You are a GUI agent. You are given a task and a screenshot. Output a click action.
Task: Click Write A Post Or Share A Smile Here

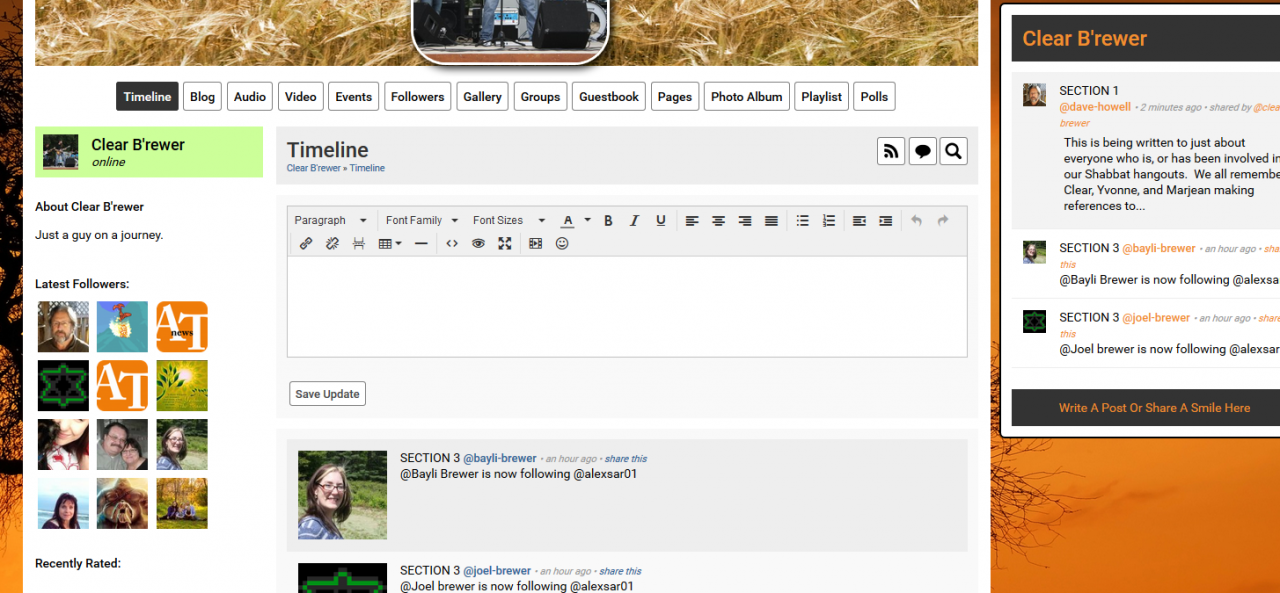1154,407
